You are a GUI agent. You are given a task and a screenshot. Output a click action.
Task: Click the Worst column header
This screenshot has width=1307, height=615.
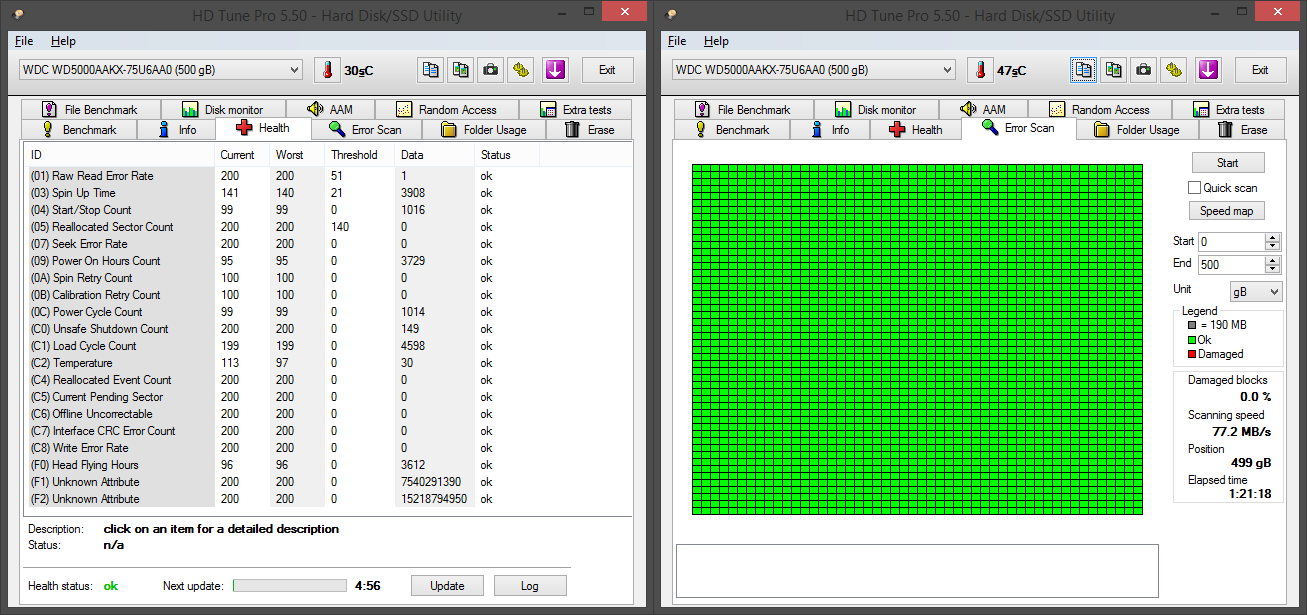click(x=298, y=155)
